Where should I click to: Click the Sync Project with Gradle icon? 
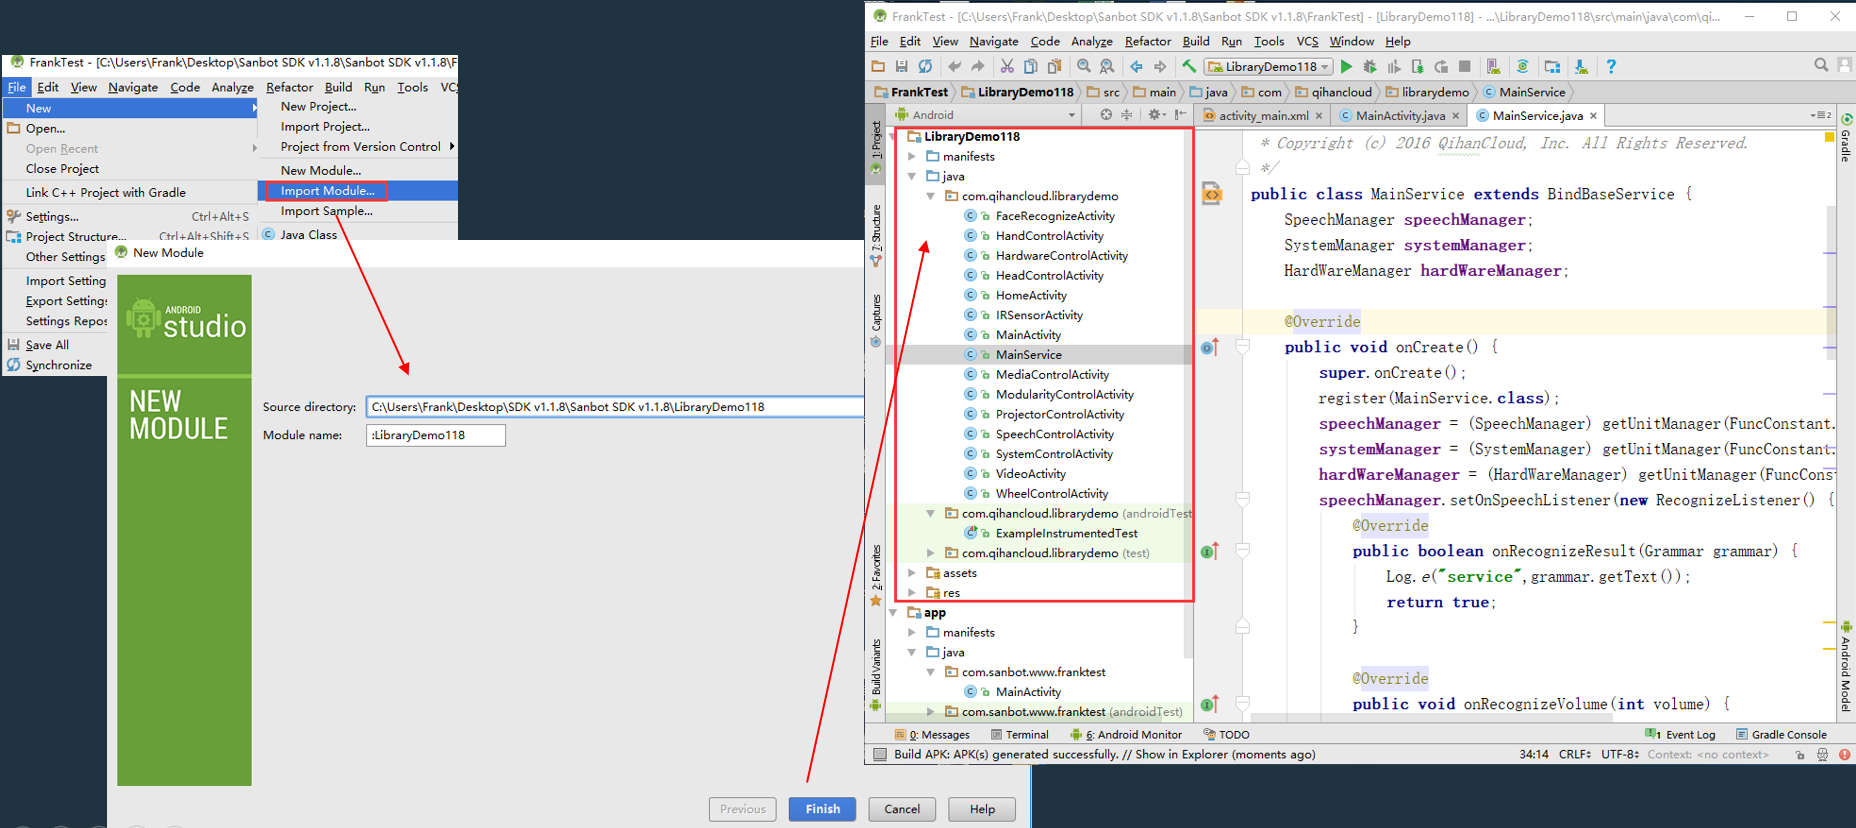pos(1523,67)
